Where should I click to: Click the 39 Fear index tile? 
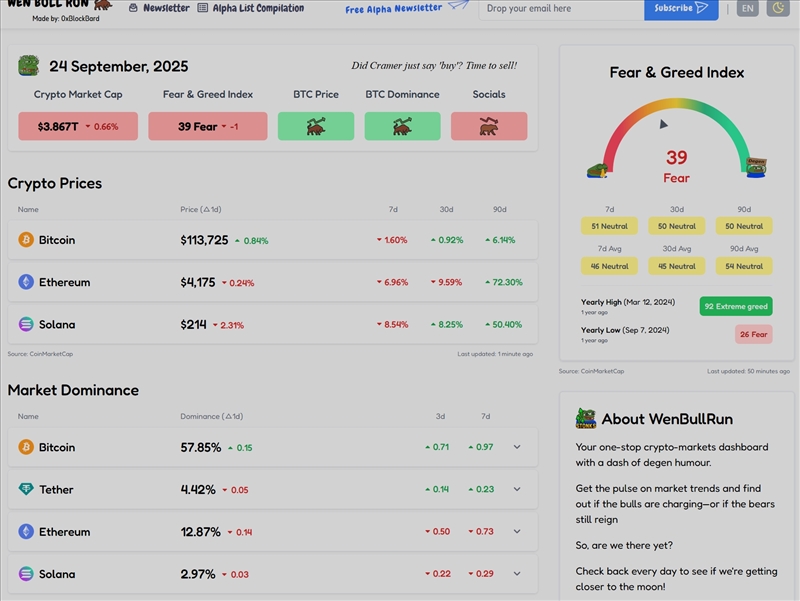click(208, 126)
